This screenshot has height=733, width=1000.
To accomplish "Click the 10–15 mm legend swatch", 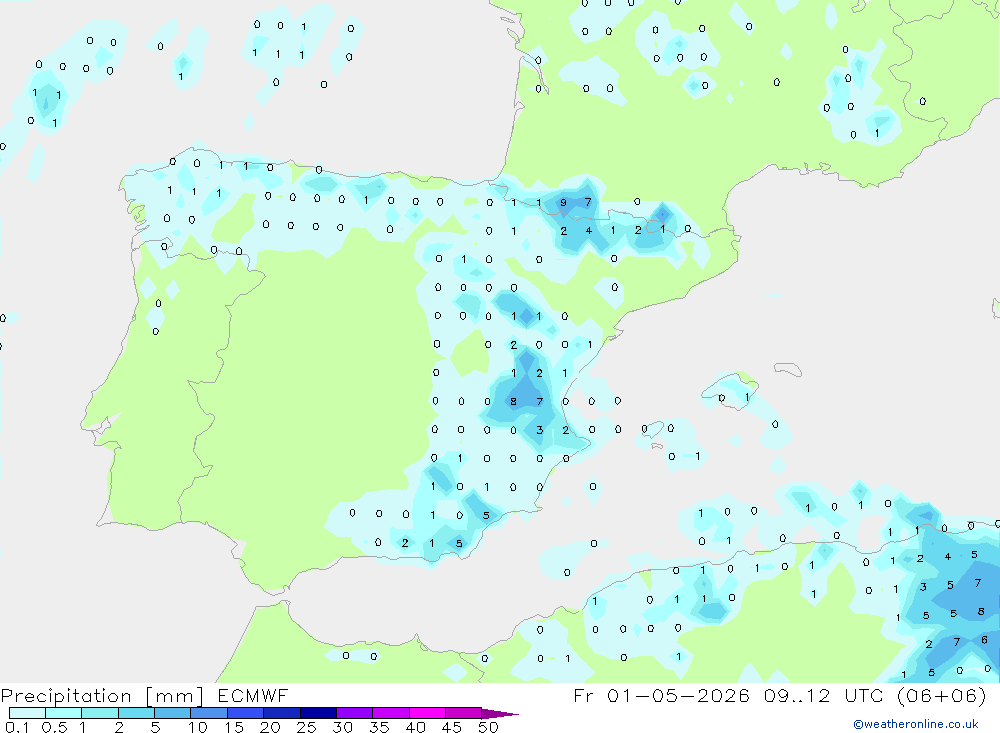I will (209, 713).
